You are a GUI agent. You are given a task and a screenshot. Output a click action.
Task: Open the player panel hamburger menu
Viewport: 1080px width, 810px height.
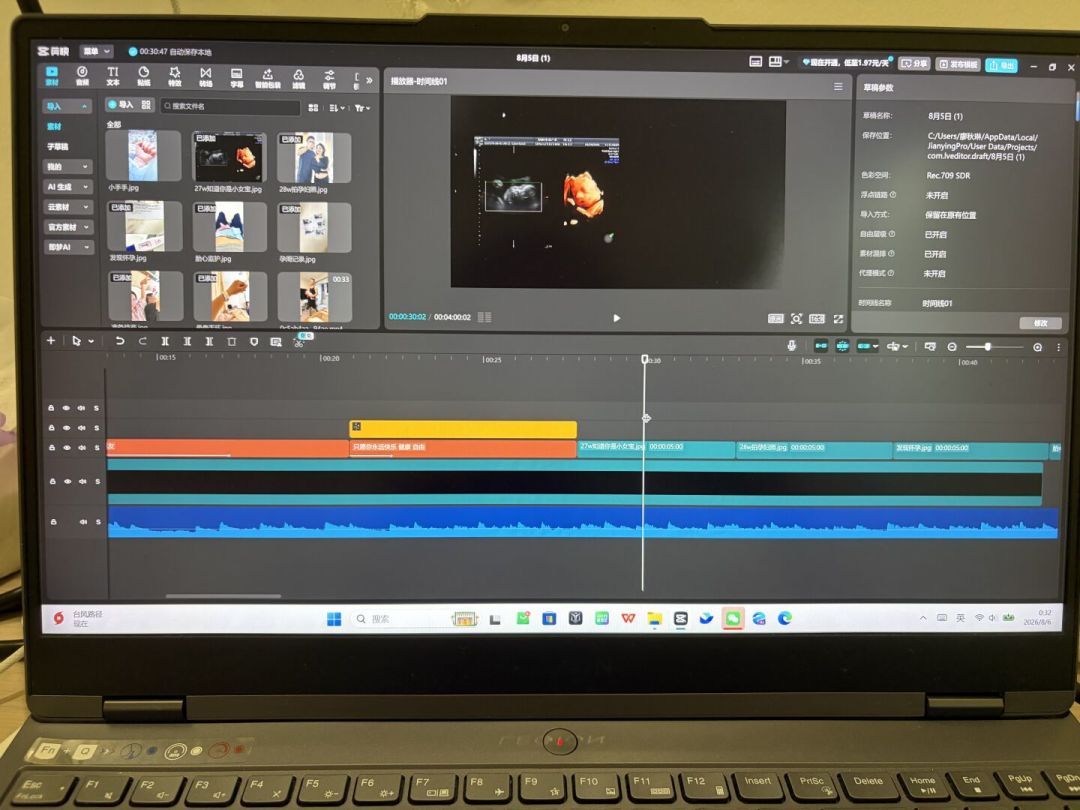[838, 86]
